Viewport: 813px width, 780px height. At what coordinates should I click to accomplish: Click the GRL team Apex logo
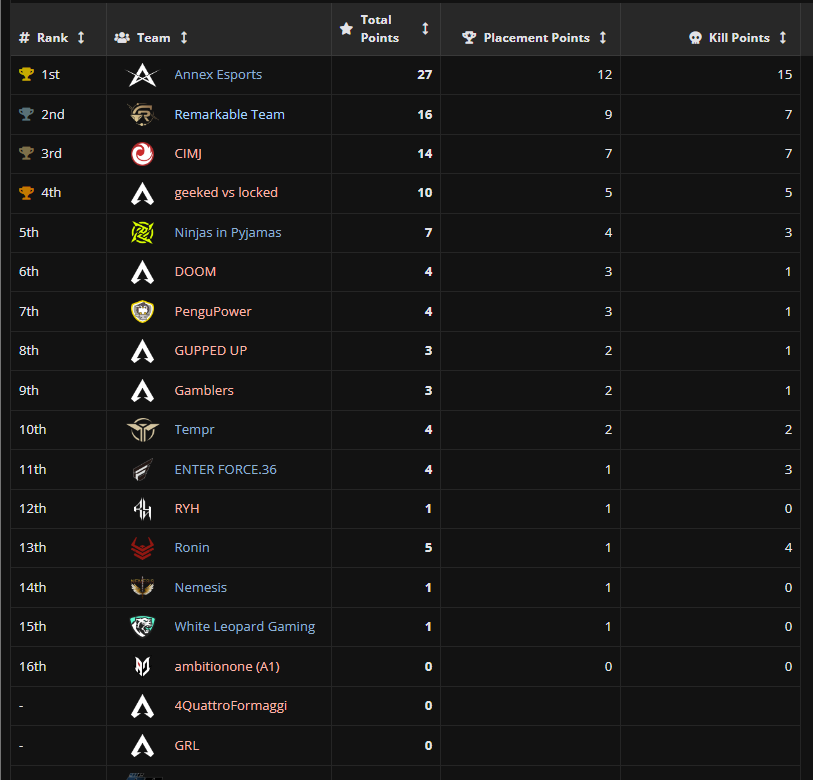point(143,746)
